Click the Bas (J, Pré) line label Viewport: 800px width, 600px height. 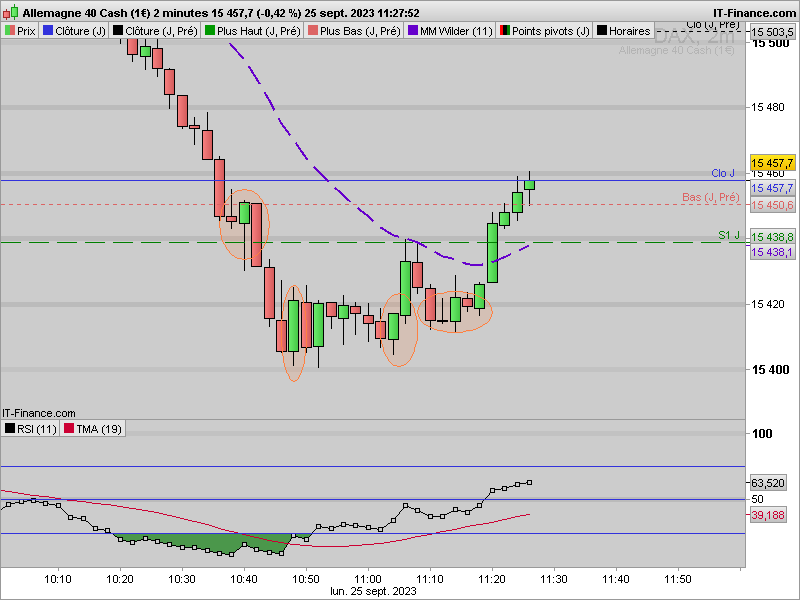(711, 197)
